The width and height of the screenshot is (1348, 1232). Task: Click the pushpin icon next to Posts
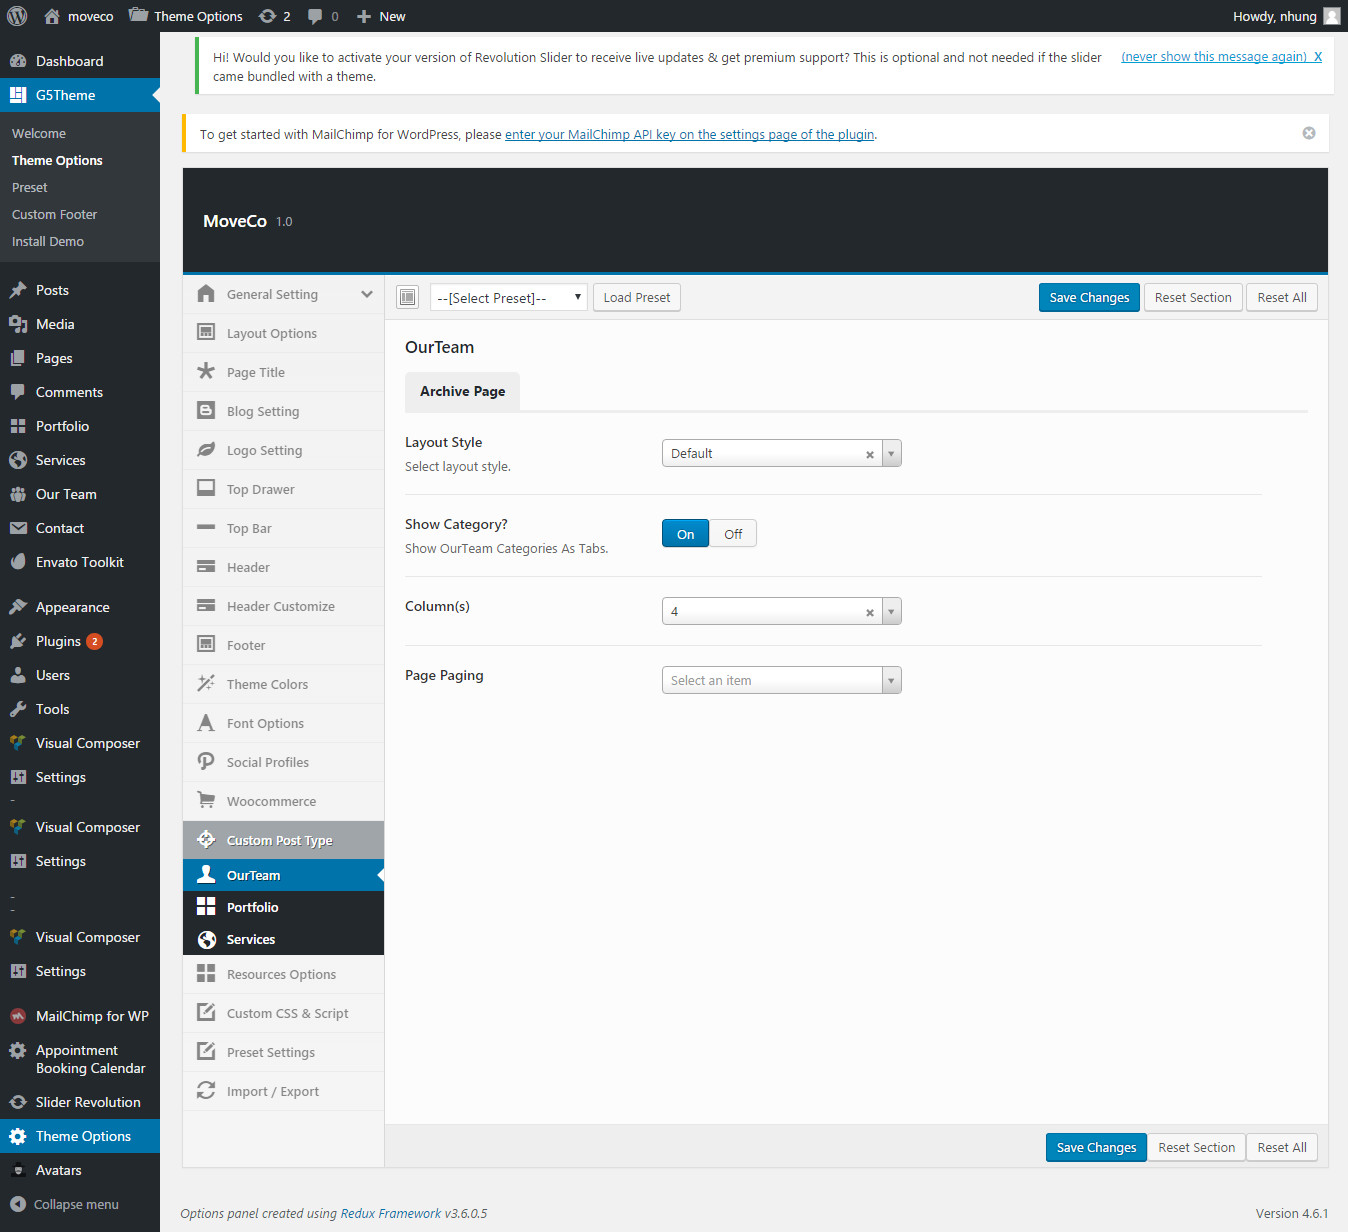[18, 290]
